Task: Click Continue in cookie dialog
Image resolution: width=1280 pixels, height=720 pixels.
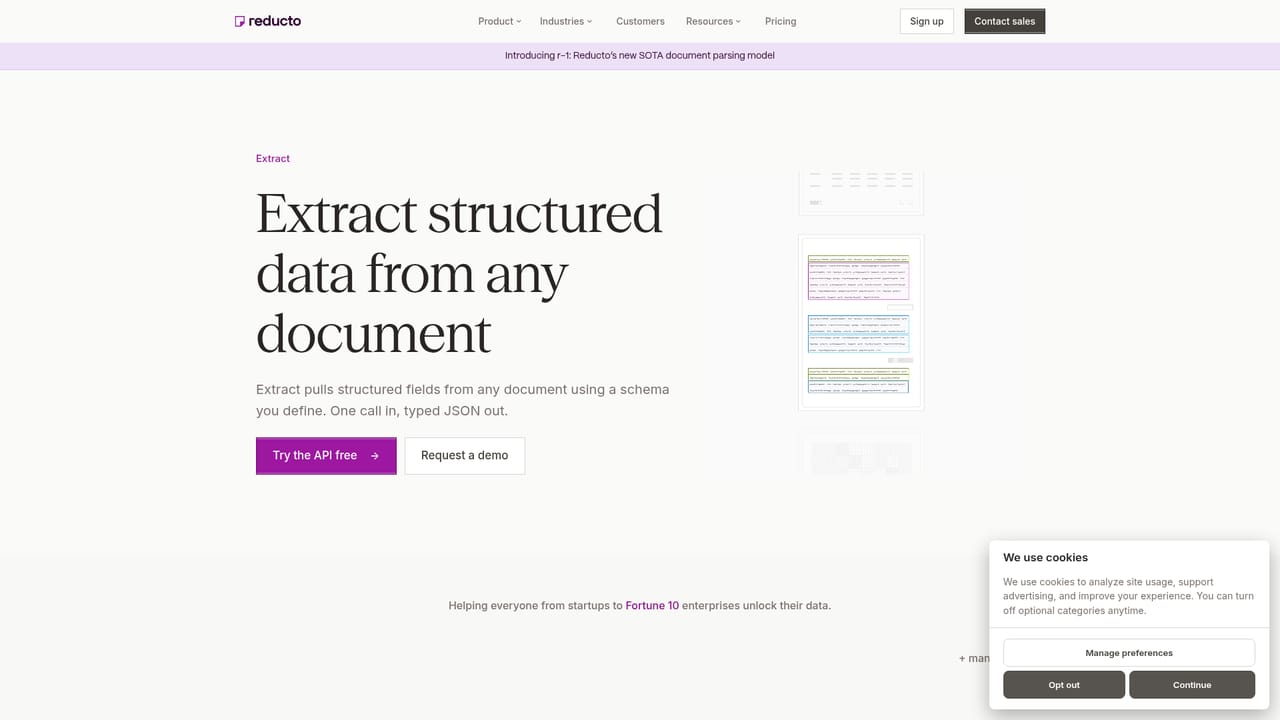Action: 1192,685
